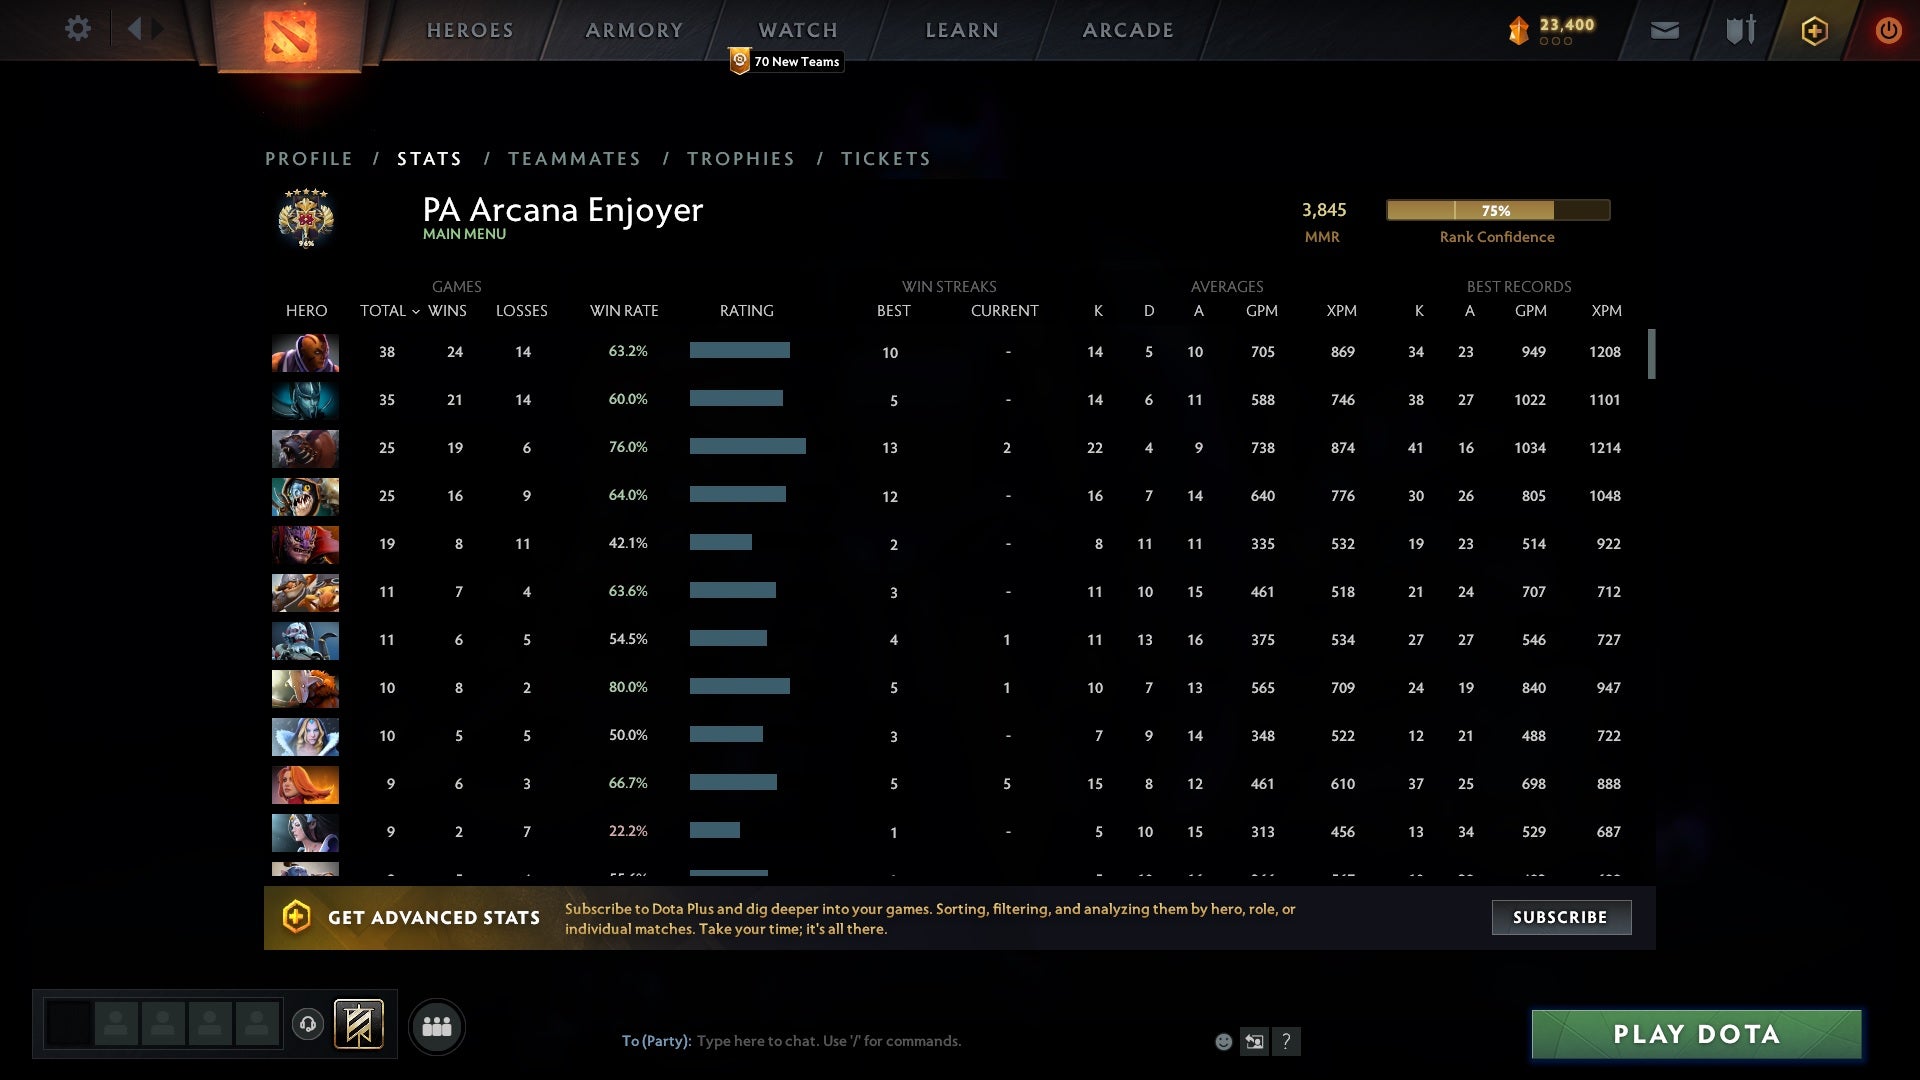Click the SUBSCRIBE button for Dota Plus
This screenshot has width=1920, height=1080.
pos(1561,917)
